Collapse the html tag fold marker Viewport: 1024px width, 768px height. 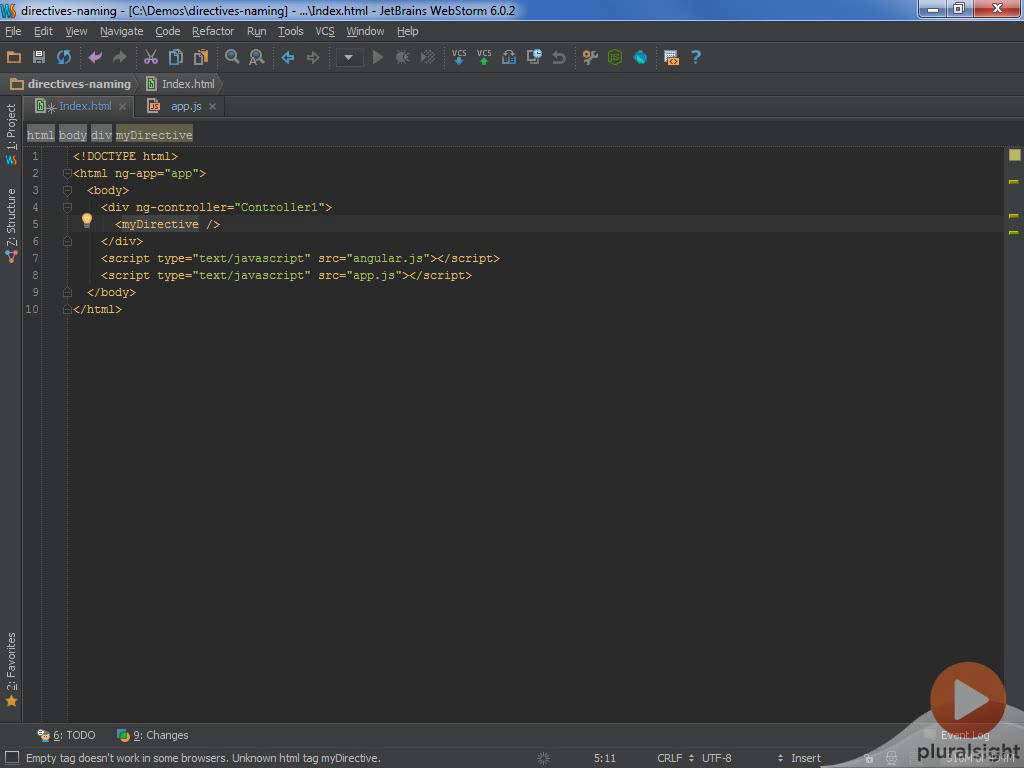[67, 174]
